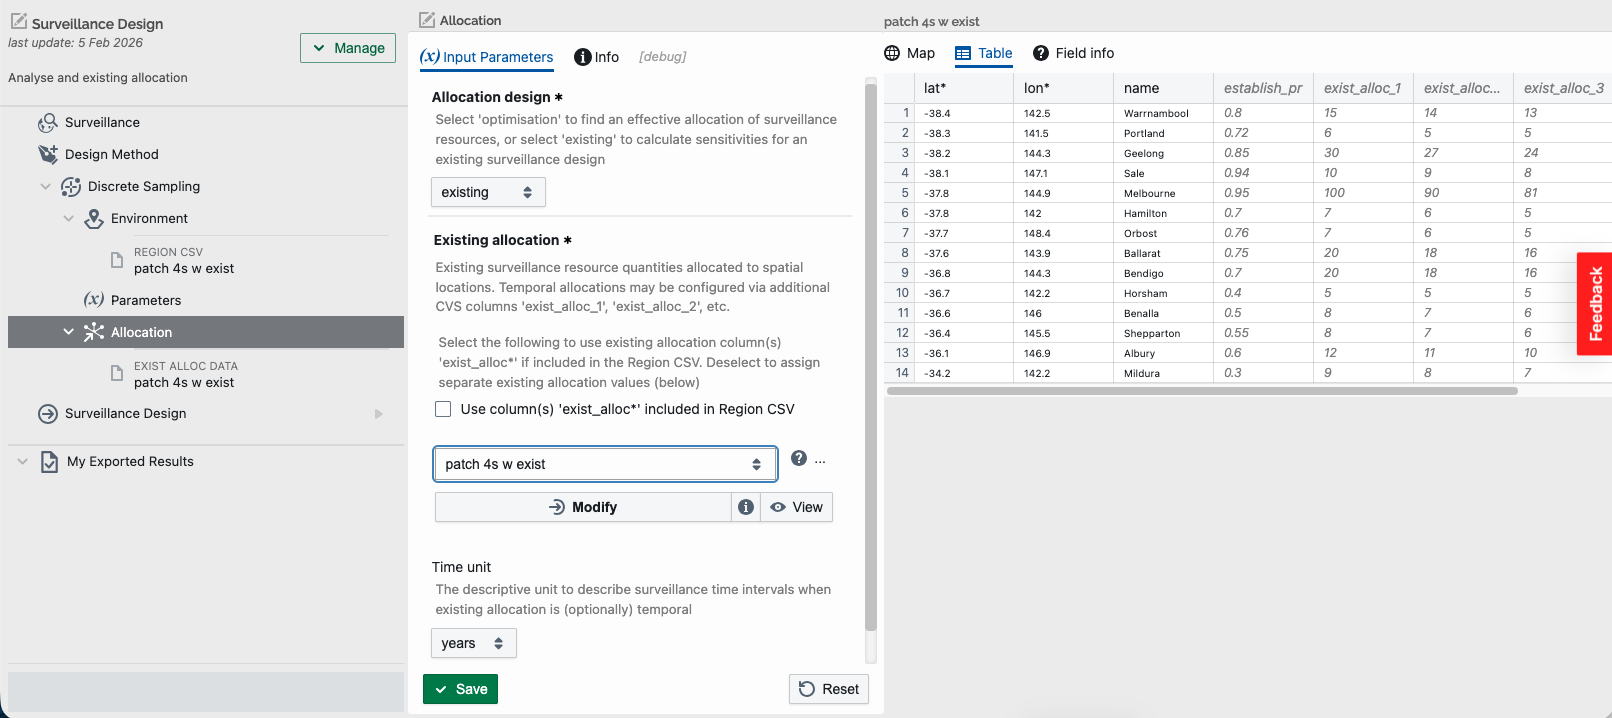Image resolution: width=1612 pixels, height=718 pixels.
Task: Open the Field info tab
Action: pyautogui.click(x=1073, y=53)
